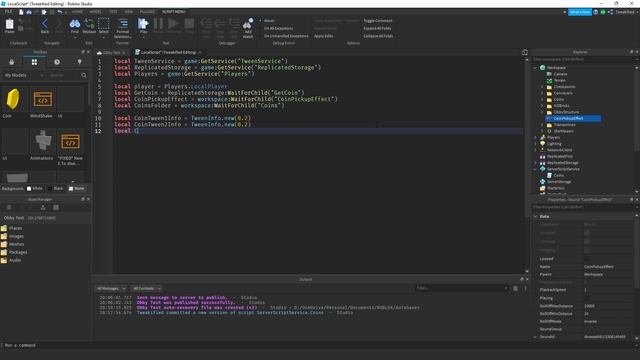This screenshot has height=360, width=640.
Task: Click the Explorer filter workspace field
Action: point(583,60)
